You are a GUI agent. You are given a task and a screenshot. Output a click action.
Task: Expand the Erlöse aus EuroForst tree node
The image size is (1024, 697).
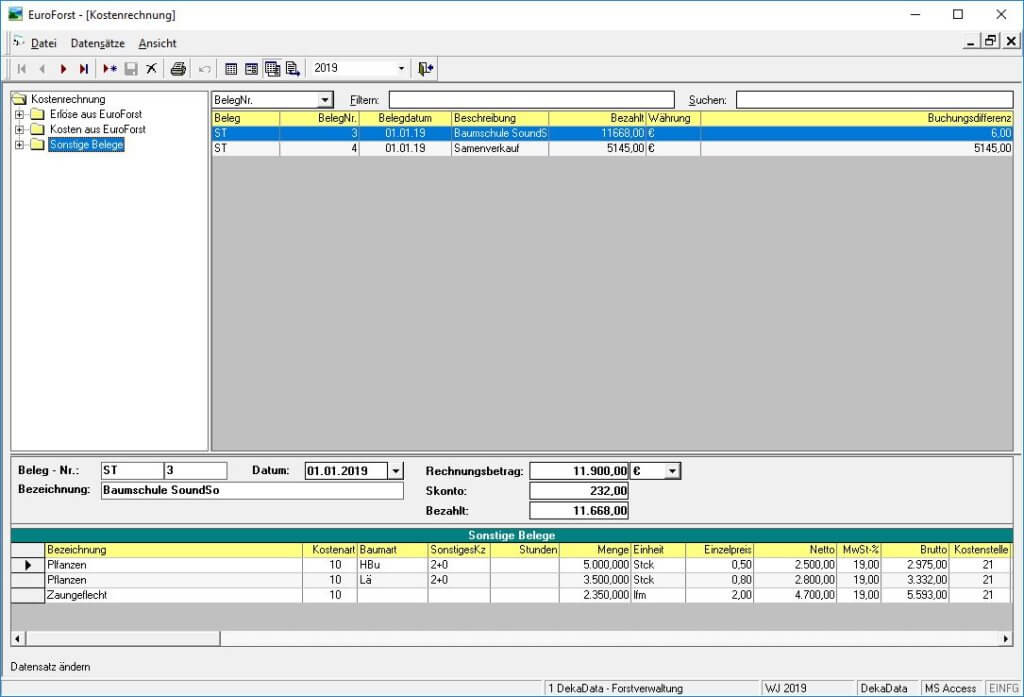(19, 114)
